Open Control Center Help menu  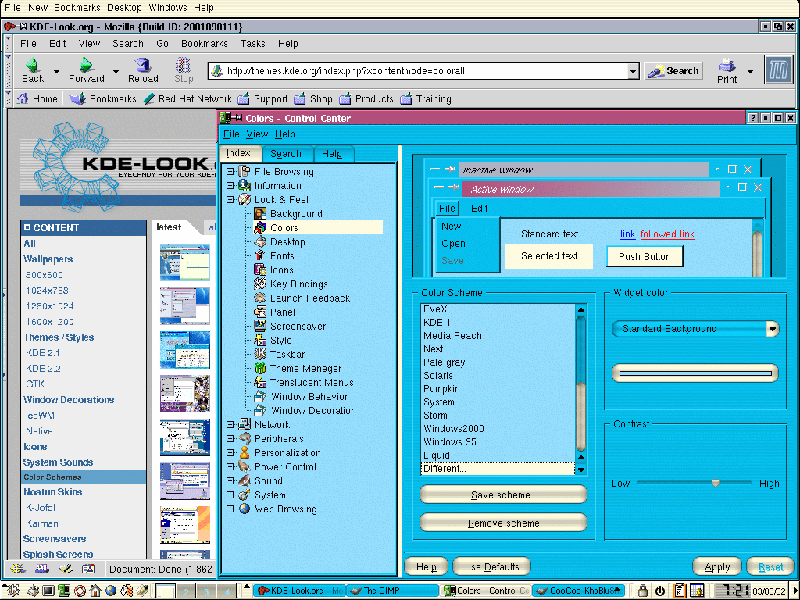click(285, 134)
